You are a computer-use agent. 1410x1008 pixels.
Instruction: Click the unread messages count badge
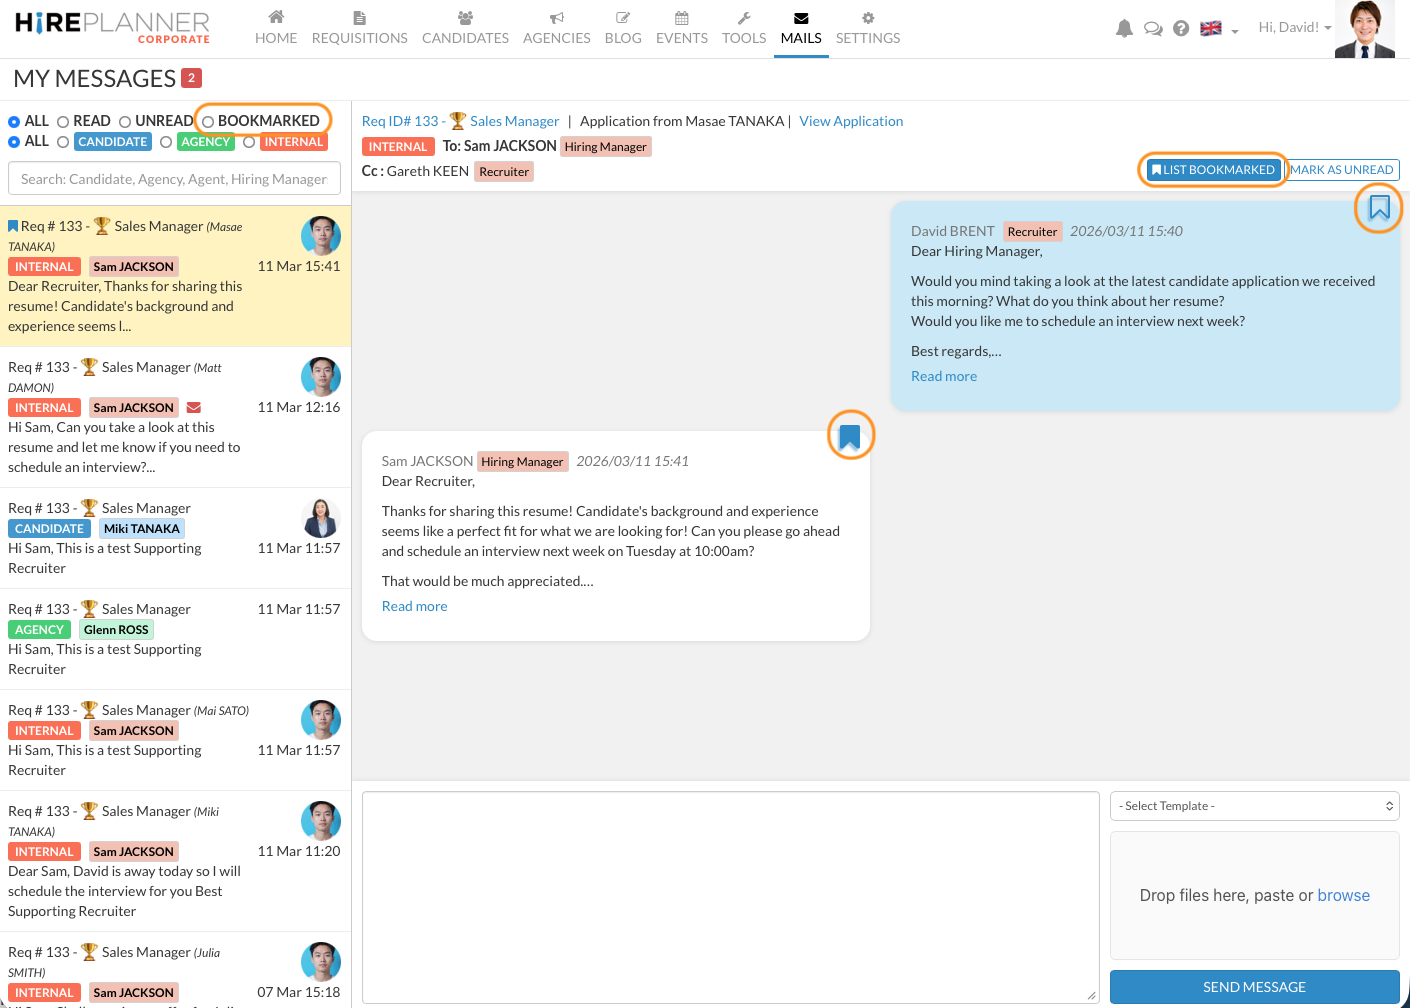pyautogui.click(x=192, y=78)
